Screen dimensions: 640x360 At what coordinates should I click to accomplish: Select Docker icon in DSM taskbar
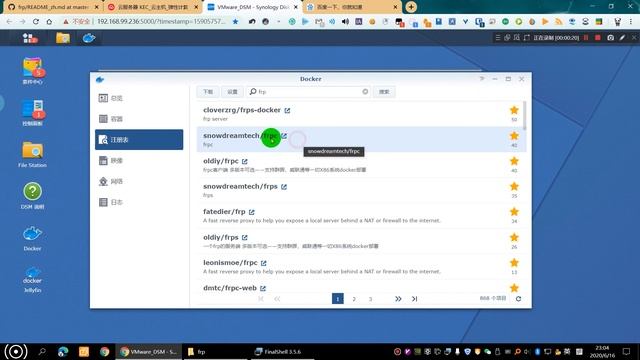(89, 38)
